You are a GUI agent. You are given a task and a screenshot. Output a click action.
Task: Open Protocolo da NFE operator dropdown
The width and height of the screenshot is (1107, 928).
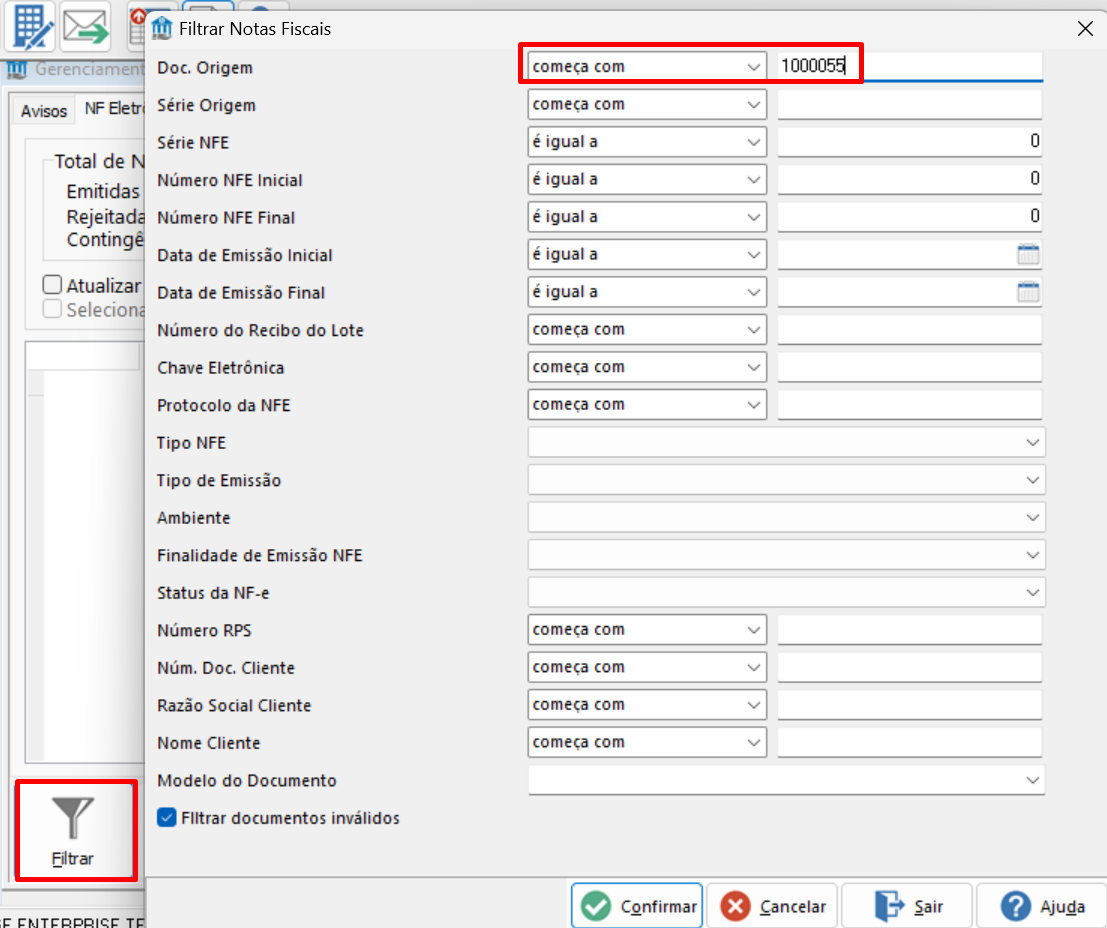pyautogui.click(x=647, y=404)
